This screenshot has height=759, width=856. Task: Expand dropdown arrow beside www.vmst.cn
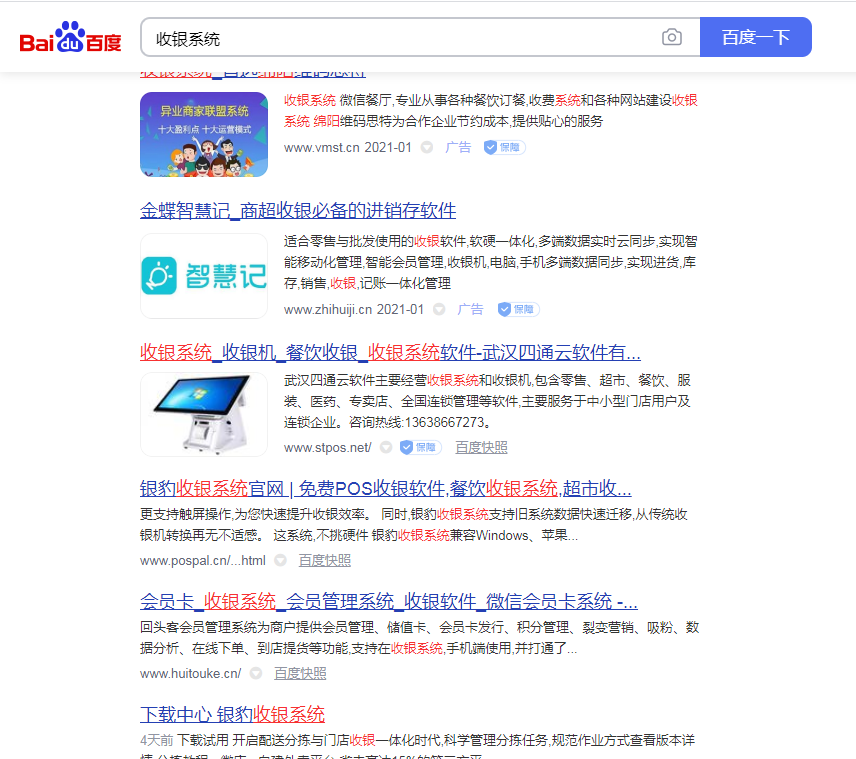[427, 147]
